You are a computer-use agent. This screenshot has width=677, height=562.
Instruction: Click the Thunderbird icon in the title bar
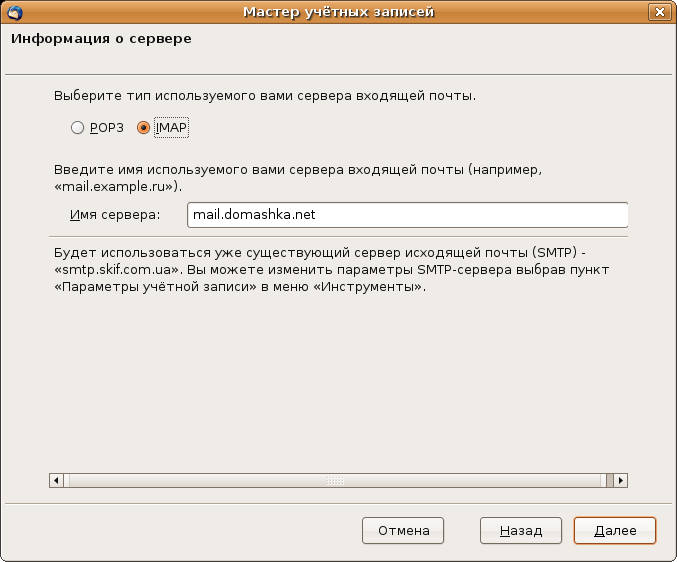(x=14, y=12)
